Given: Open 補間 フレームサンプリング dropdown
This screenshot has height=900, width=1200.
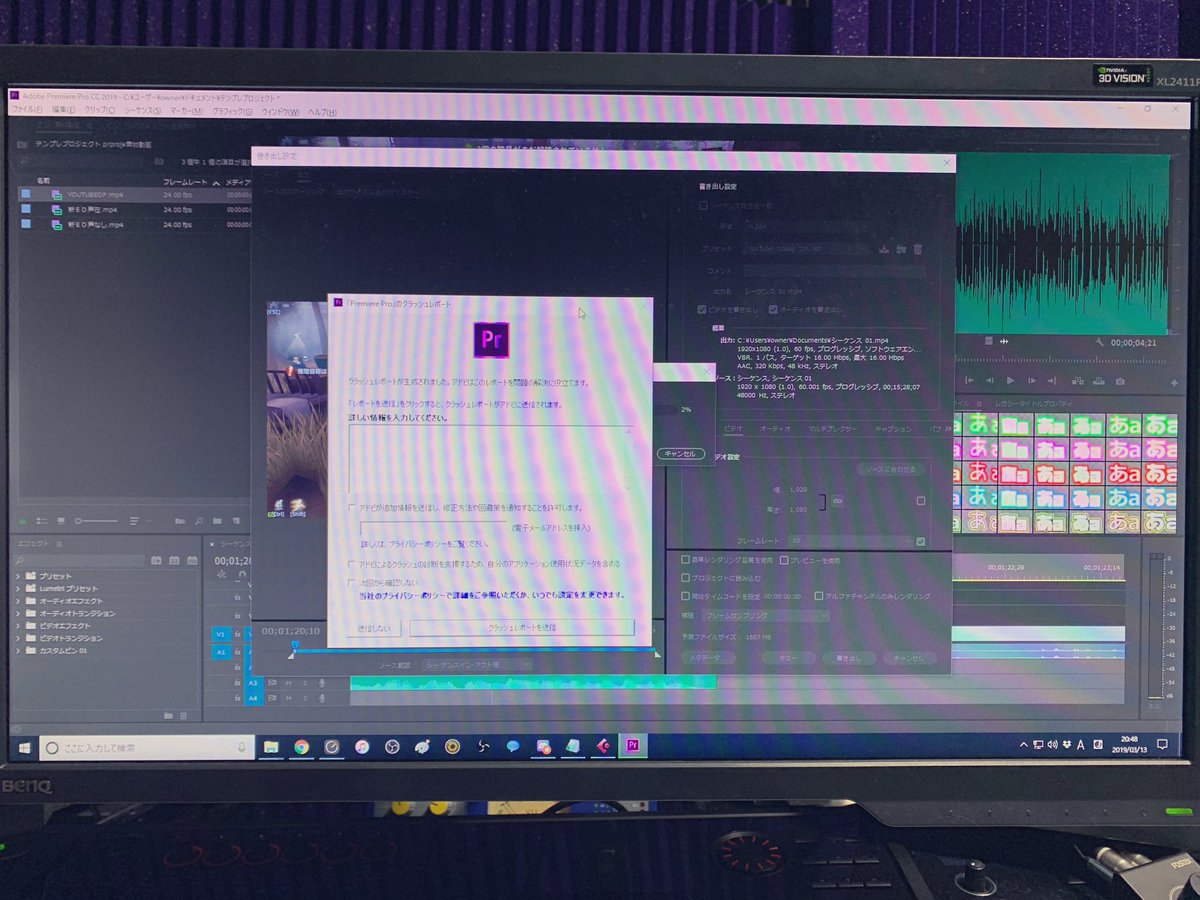Looking at the screenshot, I should [x=765, y=616].
